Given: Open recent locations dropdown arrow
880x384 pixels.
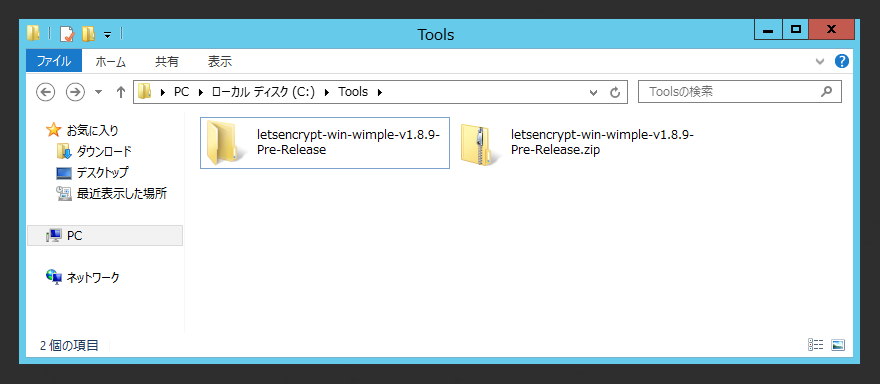Looking at the screenshot, I should (x=99, y=92).
